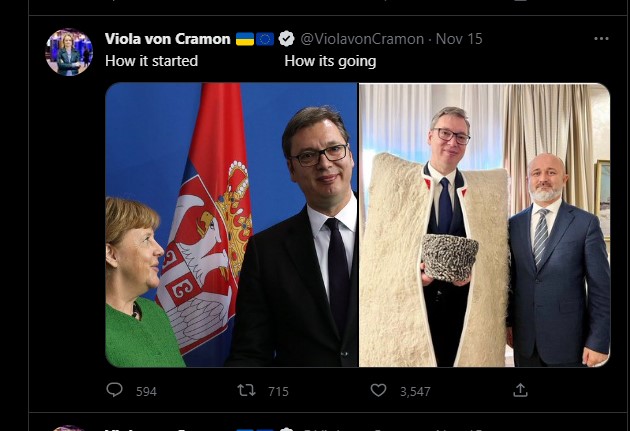
Task: Click the reply speech bubble icon
Action: [114, 390]
